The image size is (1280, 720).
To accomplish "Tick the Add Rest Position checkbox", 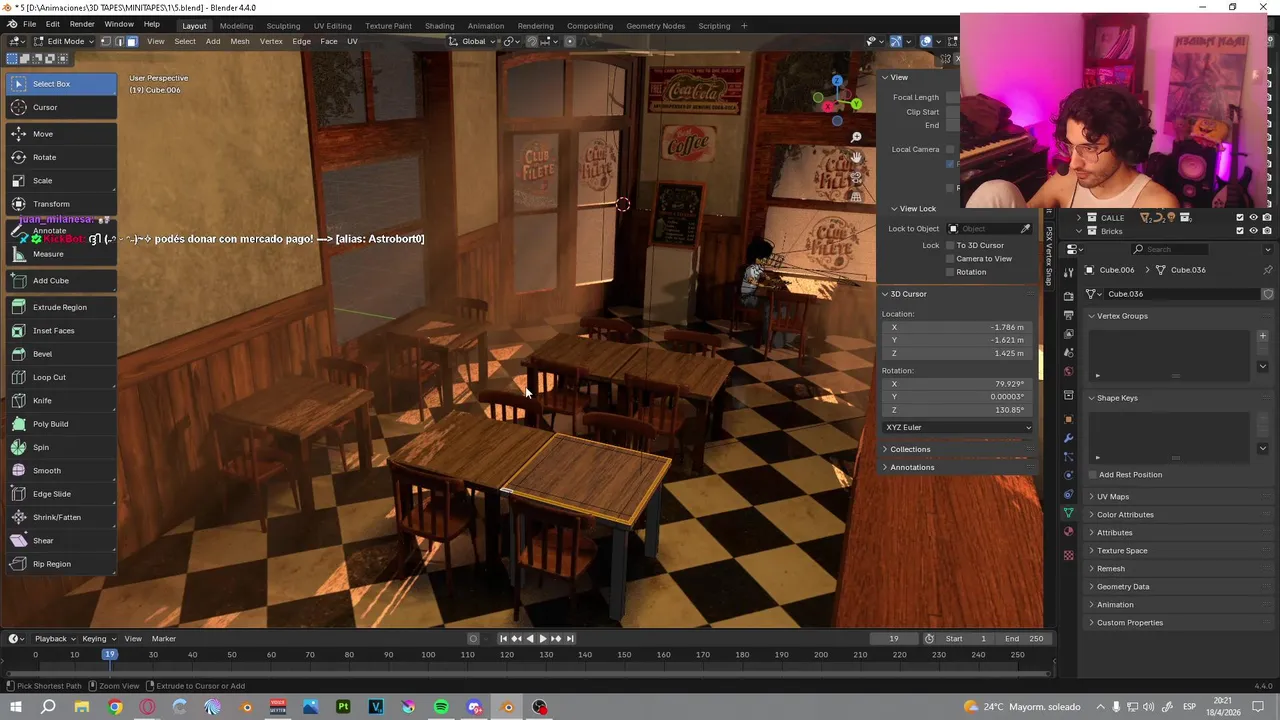I will point(1092,475).
